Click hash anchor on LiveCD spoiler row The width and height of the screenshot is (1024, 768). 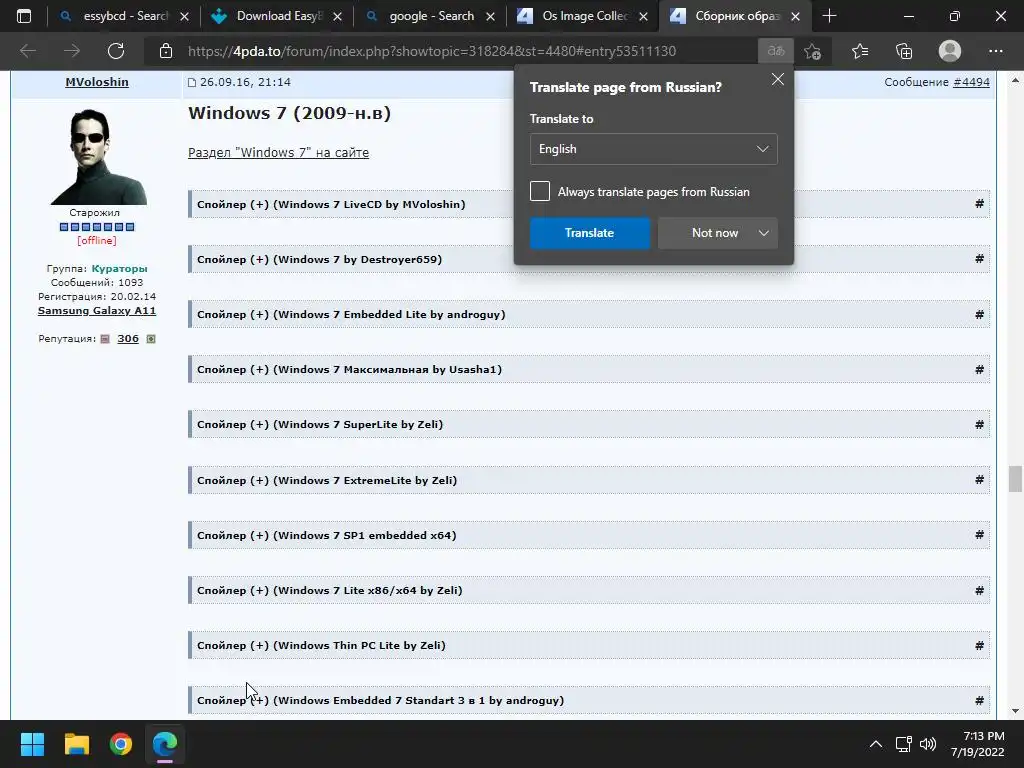click(x=979, y=204)
